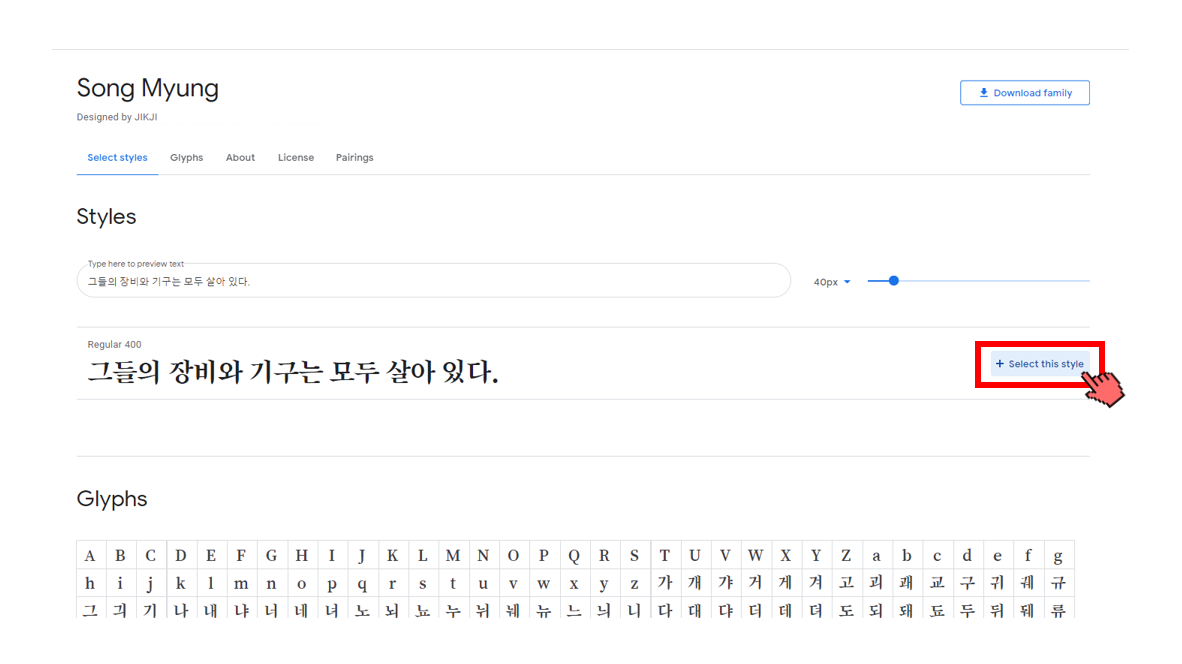Open the About tab
Image resolution: width=1182 pixels, height=664 pixels.
(240, 158)
